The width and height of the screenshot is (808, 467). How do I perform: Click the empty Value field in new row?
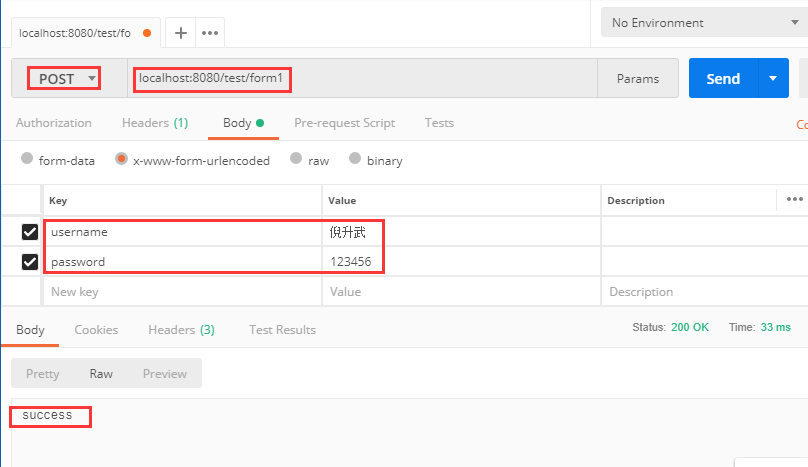tap(461, 292)
